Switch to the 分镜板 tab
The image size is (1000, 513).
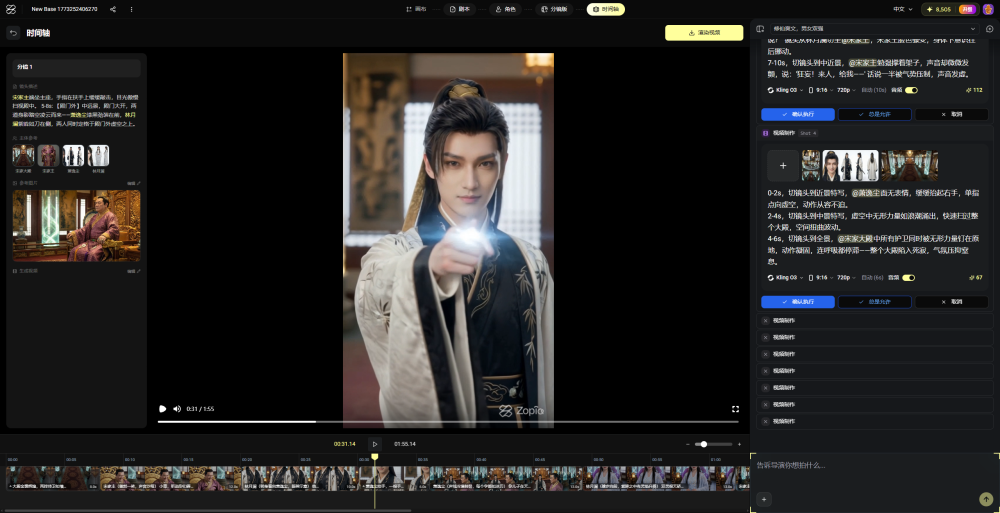(554, 10)
